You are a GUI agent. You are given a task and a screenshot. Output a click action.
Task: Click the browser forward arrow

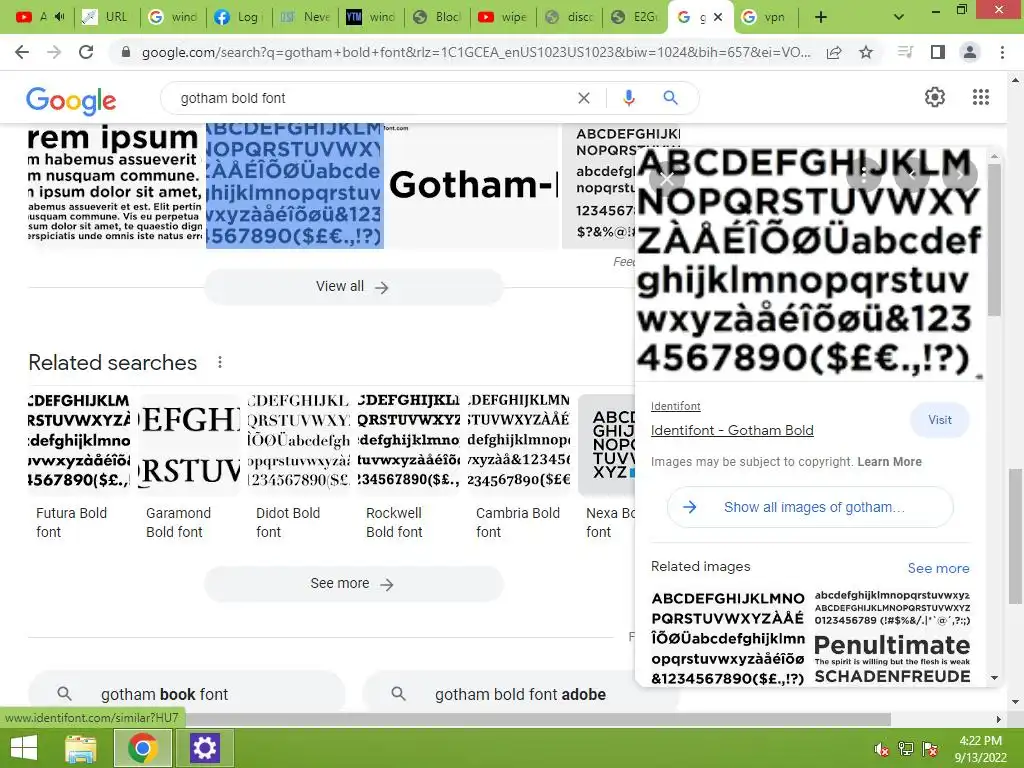pos(54,52)
